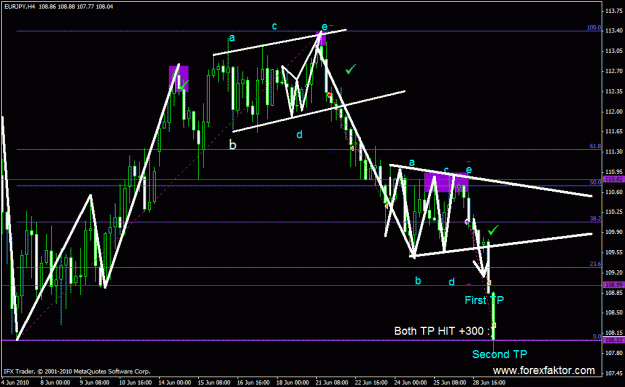Viewport: 625px width, 387px height.
Task: Click the 112.00 price axis label
Action: point(614,112)
